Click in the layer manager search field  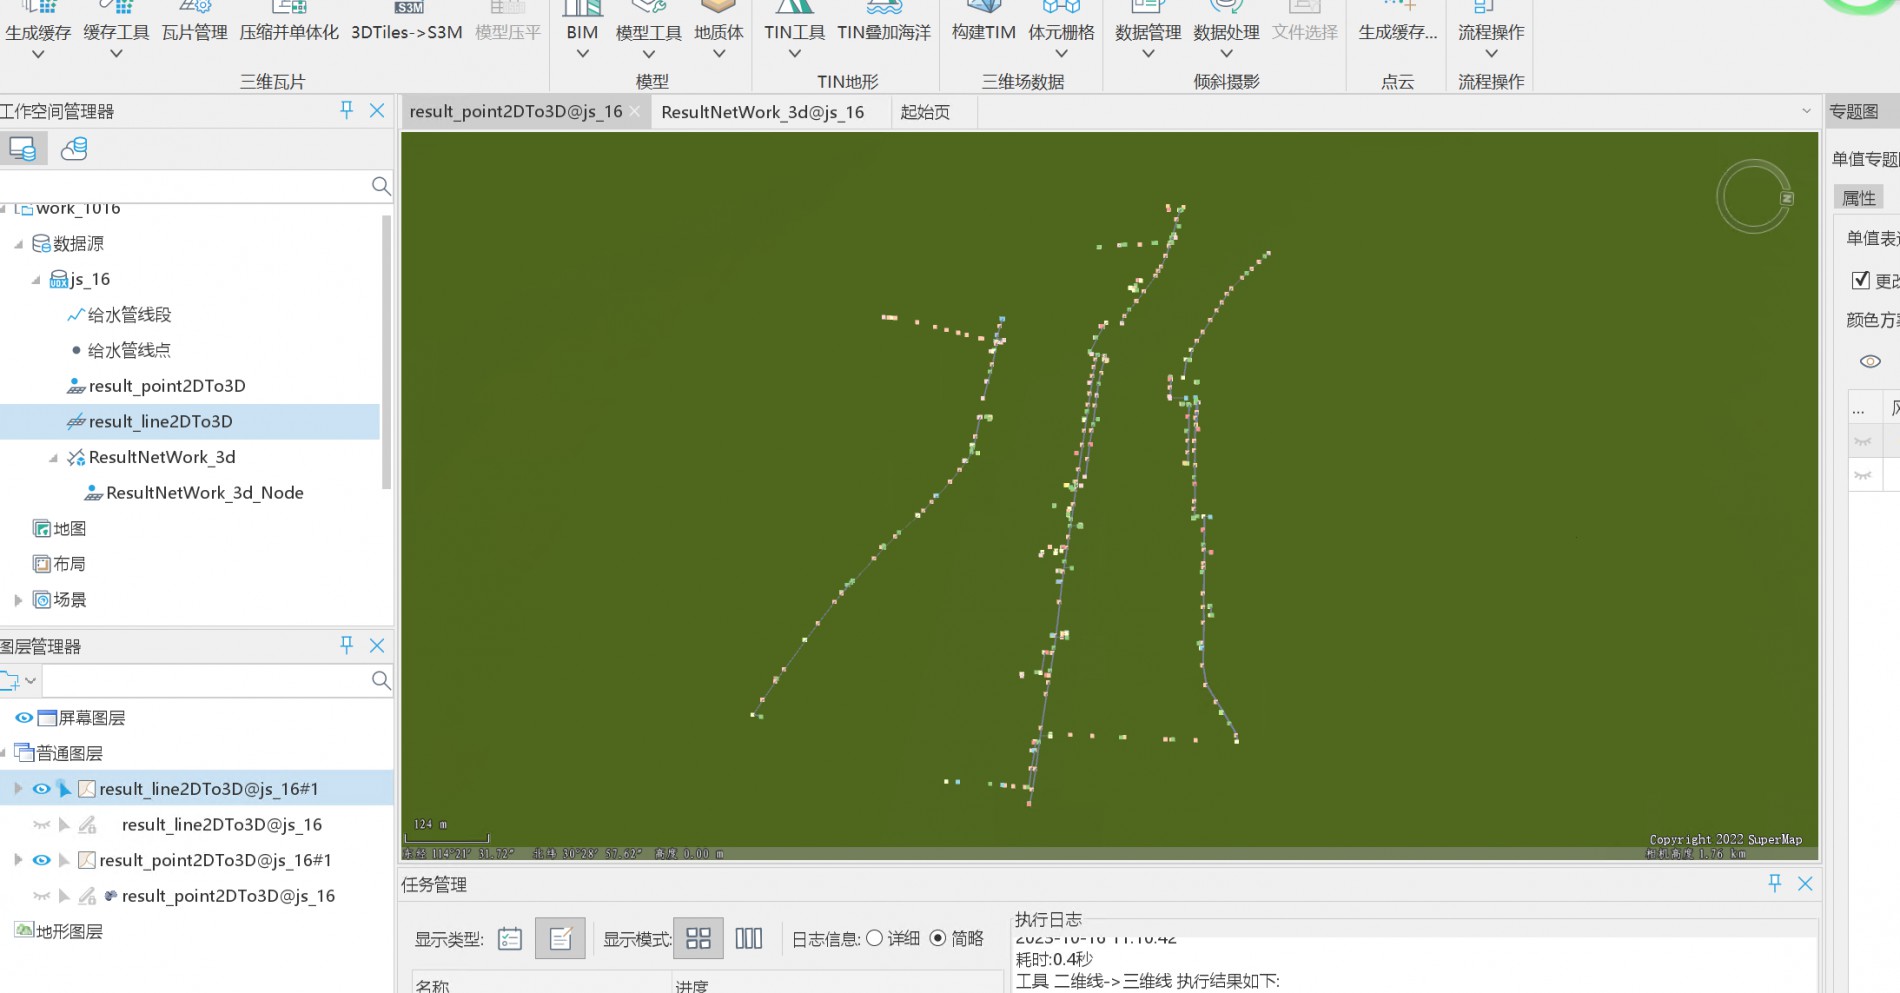tap(205, 680)
